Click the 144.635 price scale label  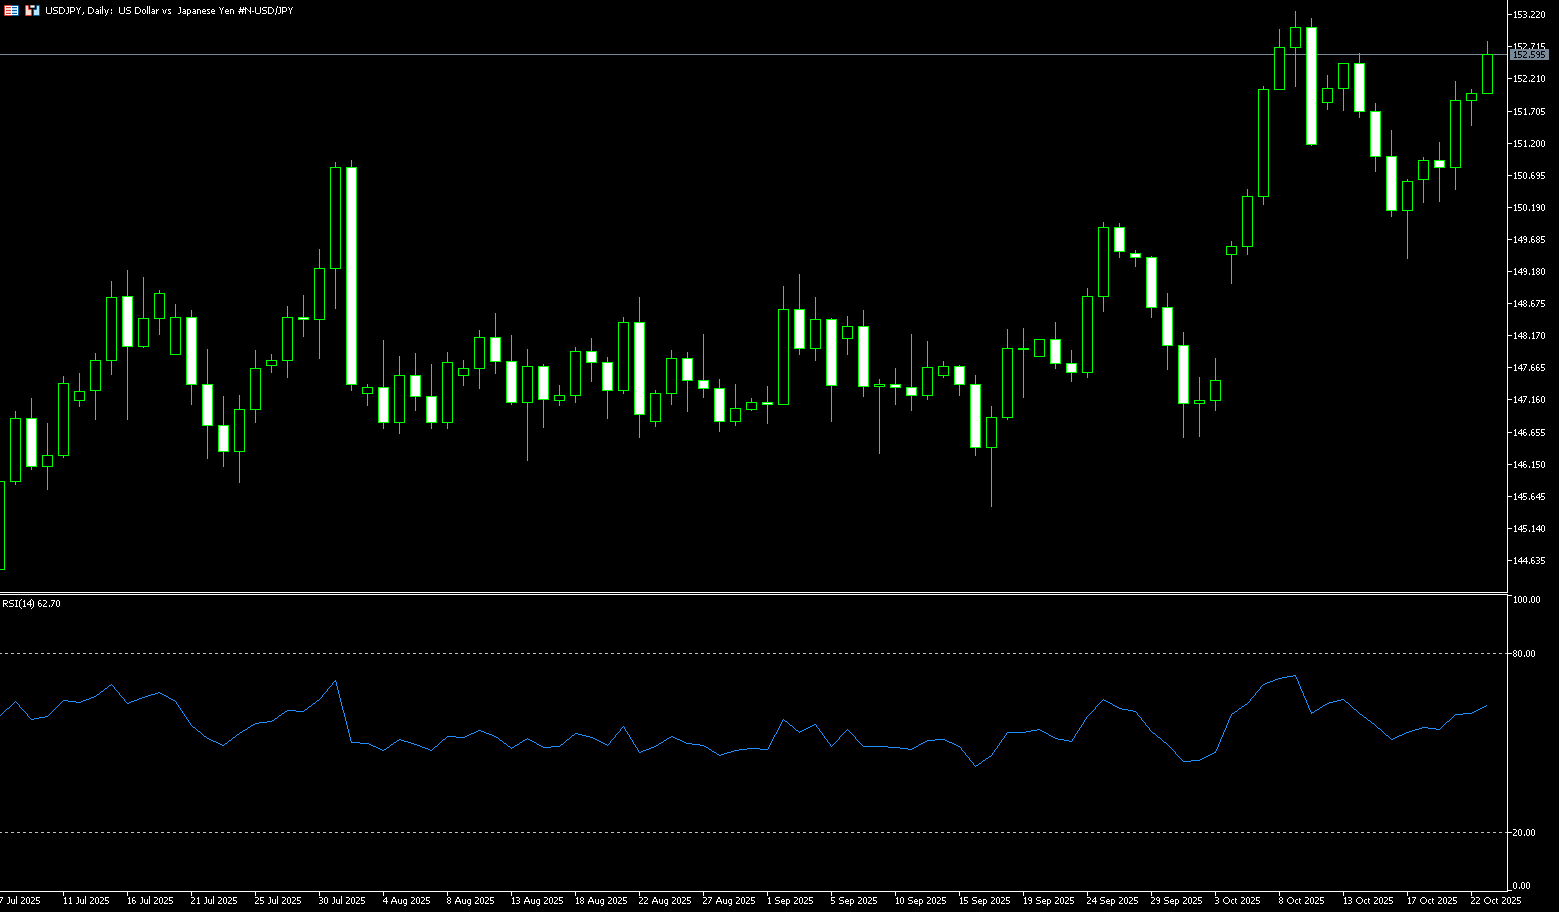pos(1527,561)
